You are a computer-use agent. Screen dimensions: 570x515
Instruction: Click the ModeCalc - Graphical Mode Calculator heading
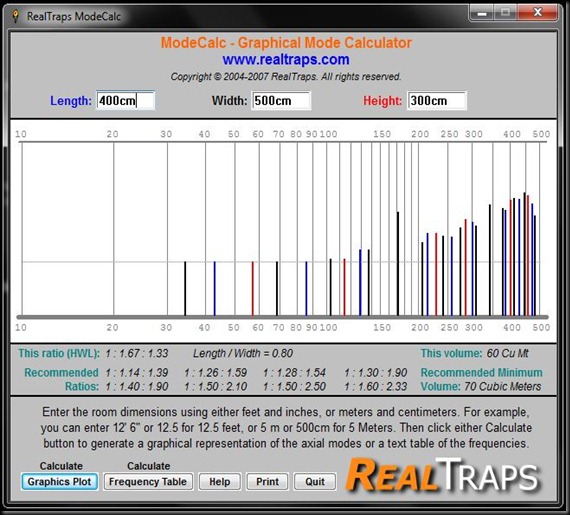pos(286,43)
